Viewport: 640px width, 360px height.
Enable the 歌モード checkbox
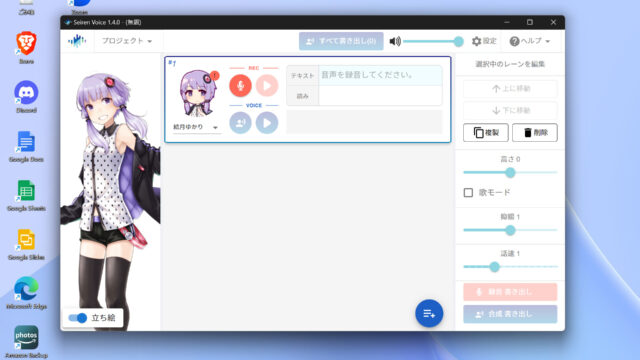(468, 192)
